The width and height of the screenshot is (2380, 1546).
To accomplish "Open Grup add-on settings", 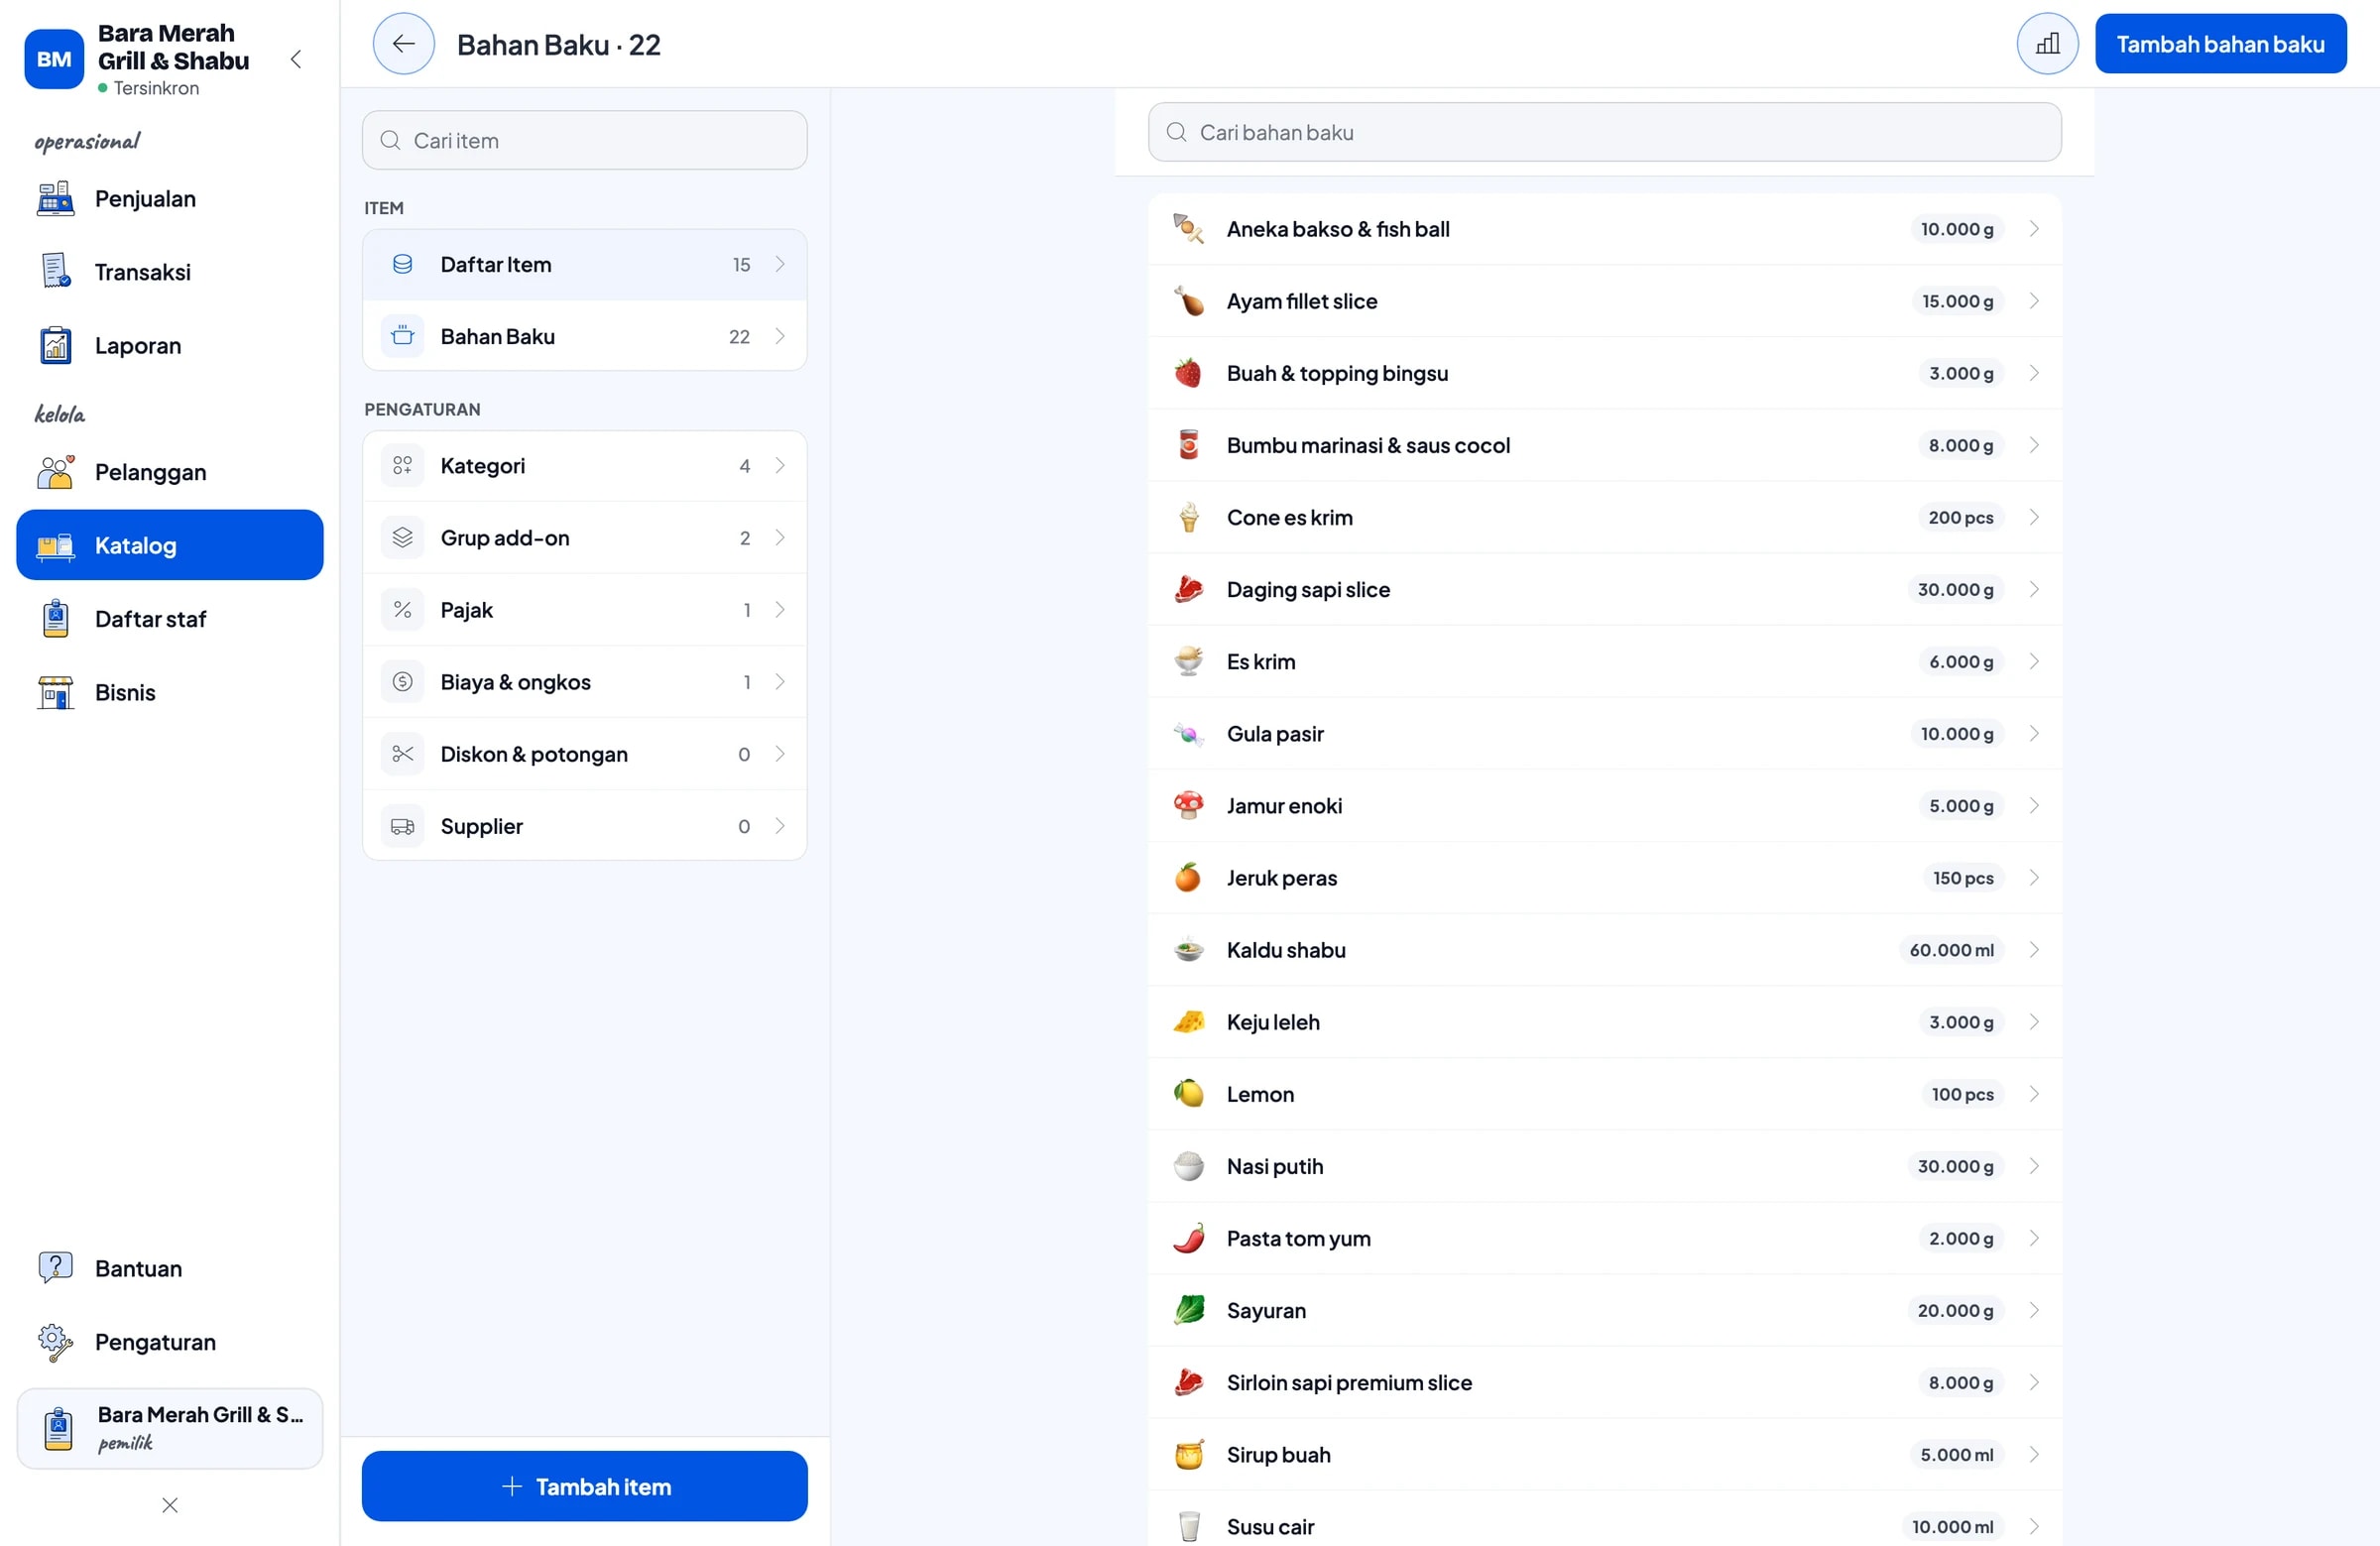I will tap(585, 538).
